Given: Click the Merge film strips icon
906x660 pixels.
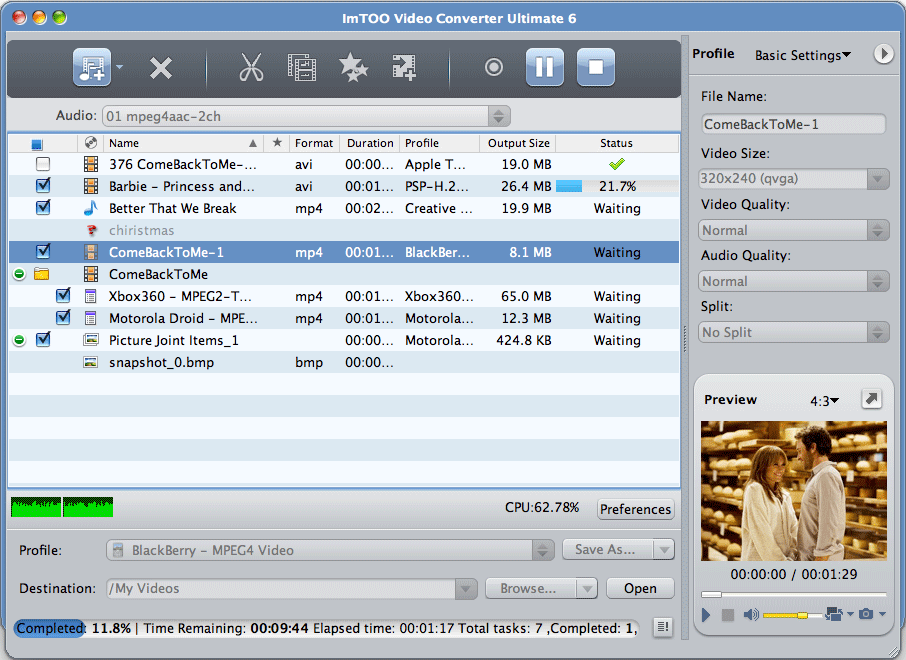Looking at the screenshot, I should [302, 67].
